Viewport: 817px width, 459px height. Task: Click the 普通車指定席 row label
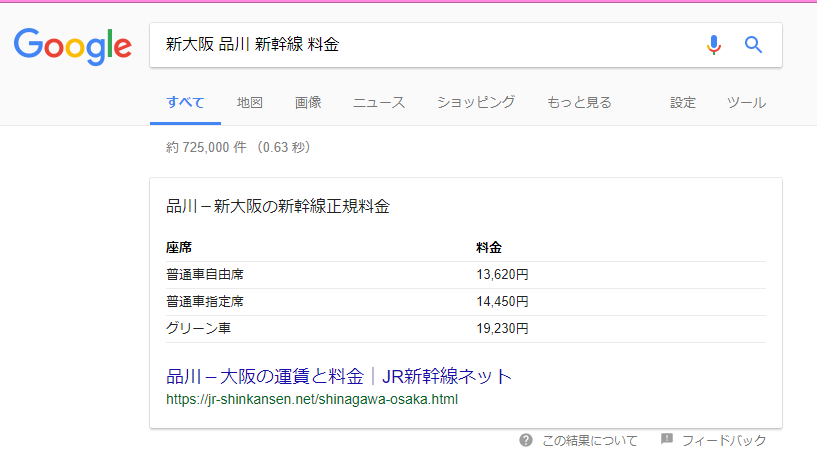[x=205, y=302]
